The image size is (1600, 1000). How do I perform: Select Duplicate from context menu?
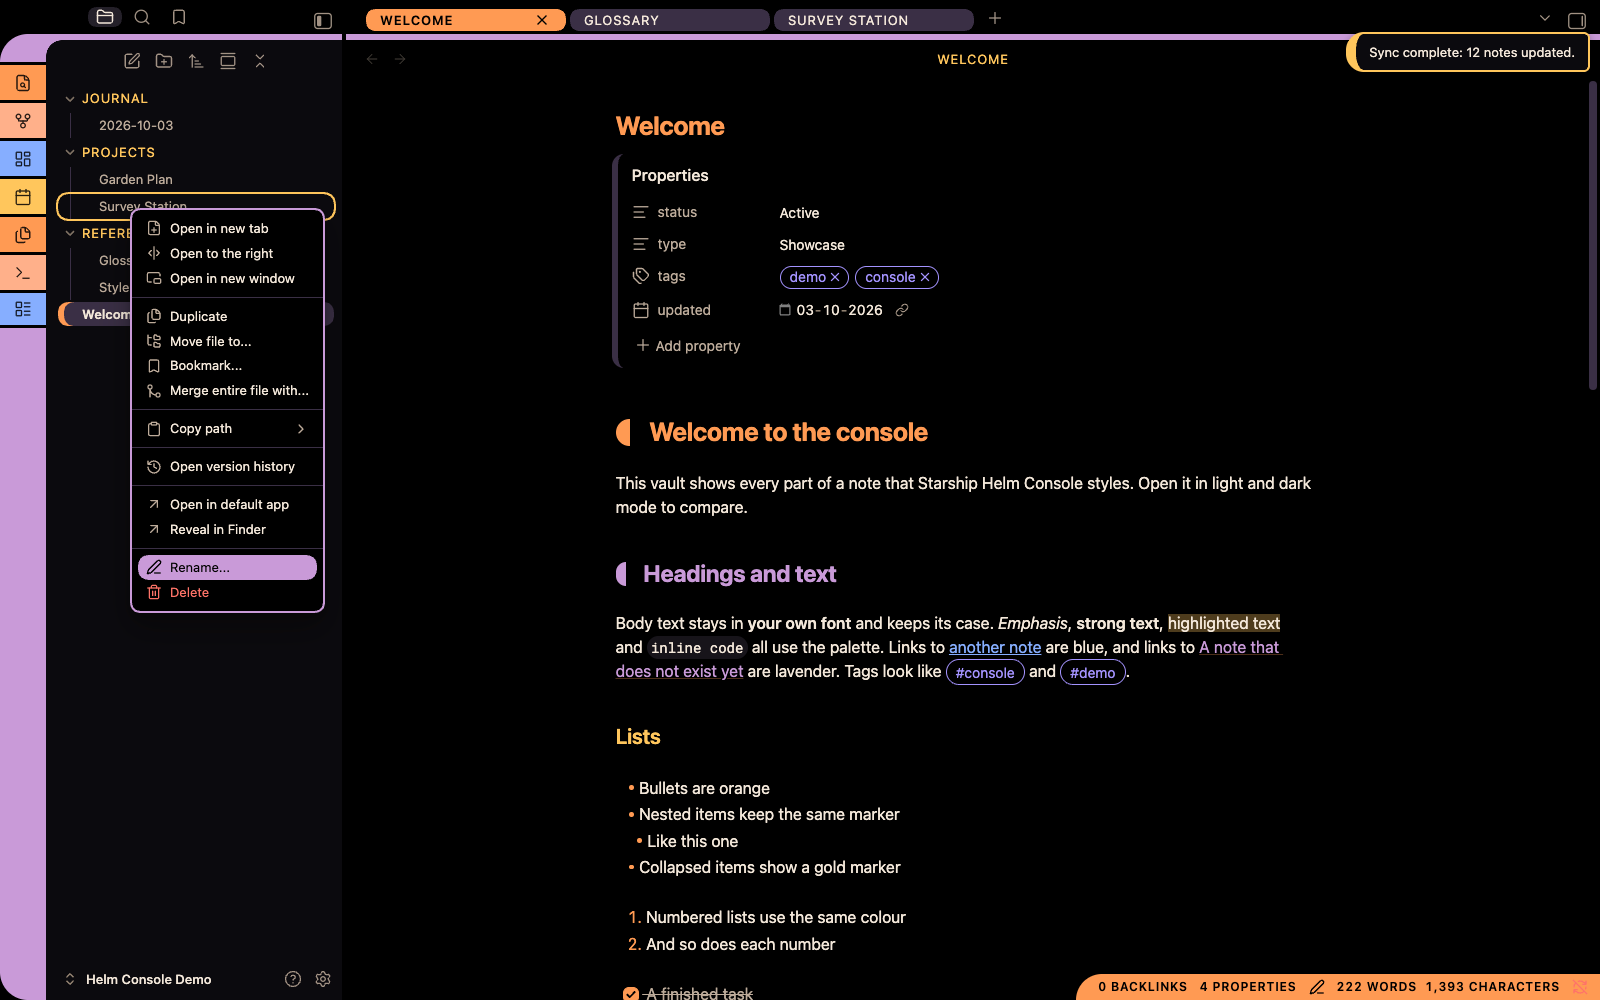228,316
